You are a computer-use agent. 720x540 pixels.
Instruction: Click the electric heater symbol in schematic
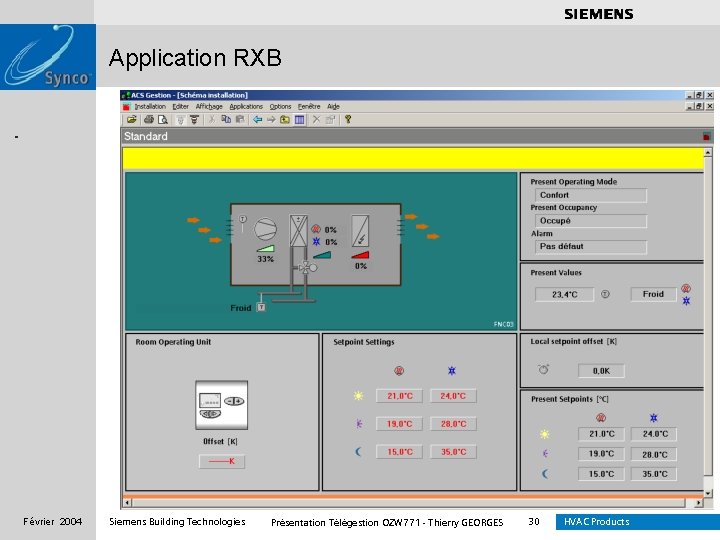[x=360, y=231]
